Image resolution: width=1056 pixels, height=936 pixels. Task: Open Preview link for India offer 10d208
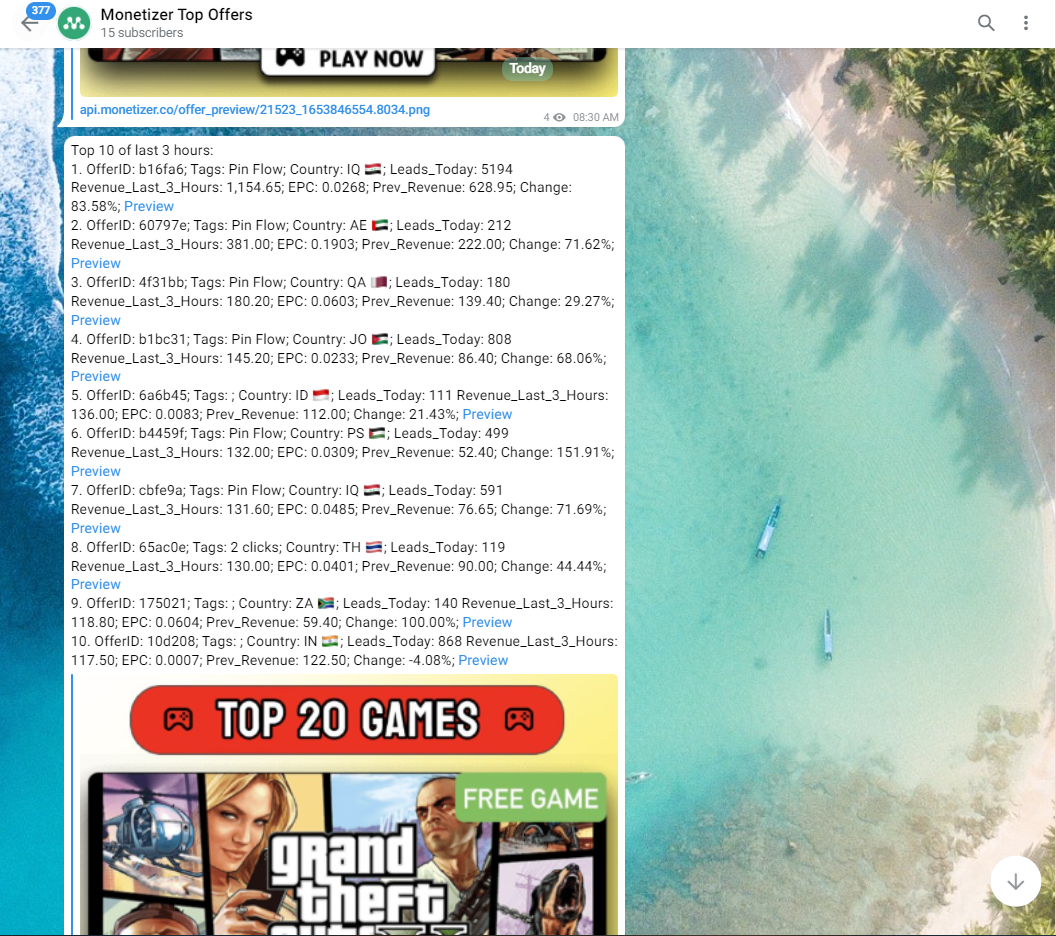click(483, 660)
